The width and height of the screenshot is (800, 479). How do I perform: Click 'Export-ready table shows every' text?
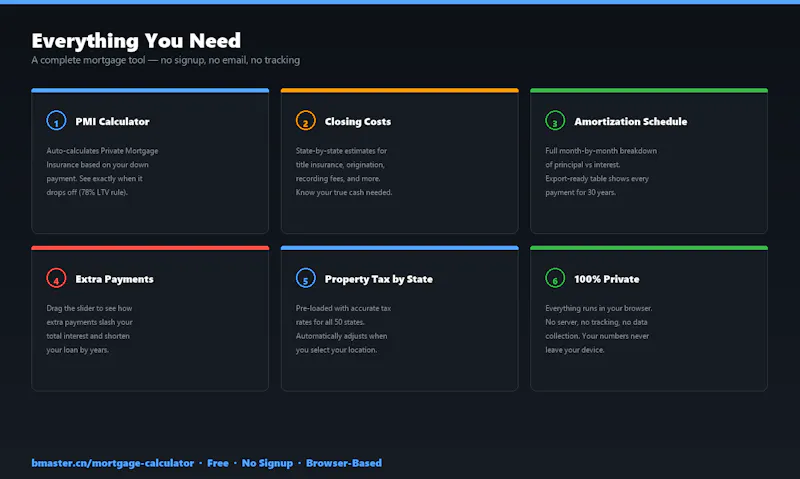pyautogui.click(x=597, y=179)
